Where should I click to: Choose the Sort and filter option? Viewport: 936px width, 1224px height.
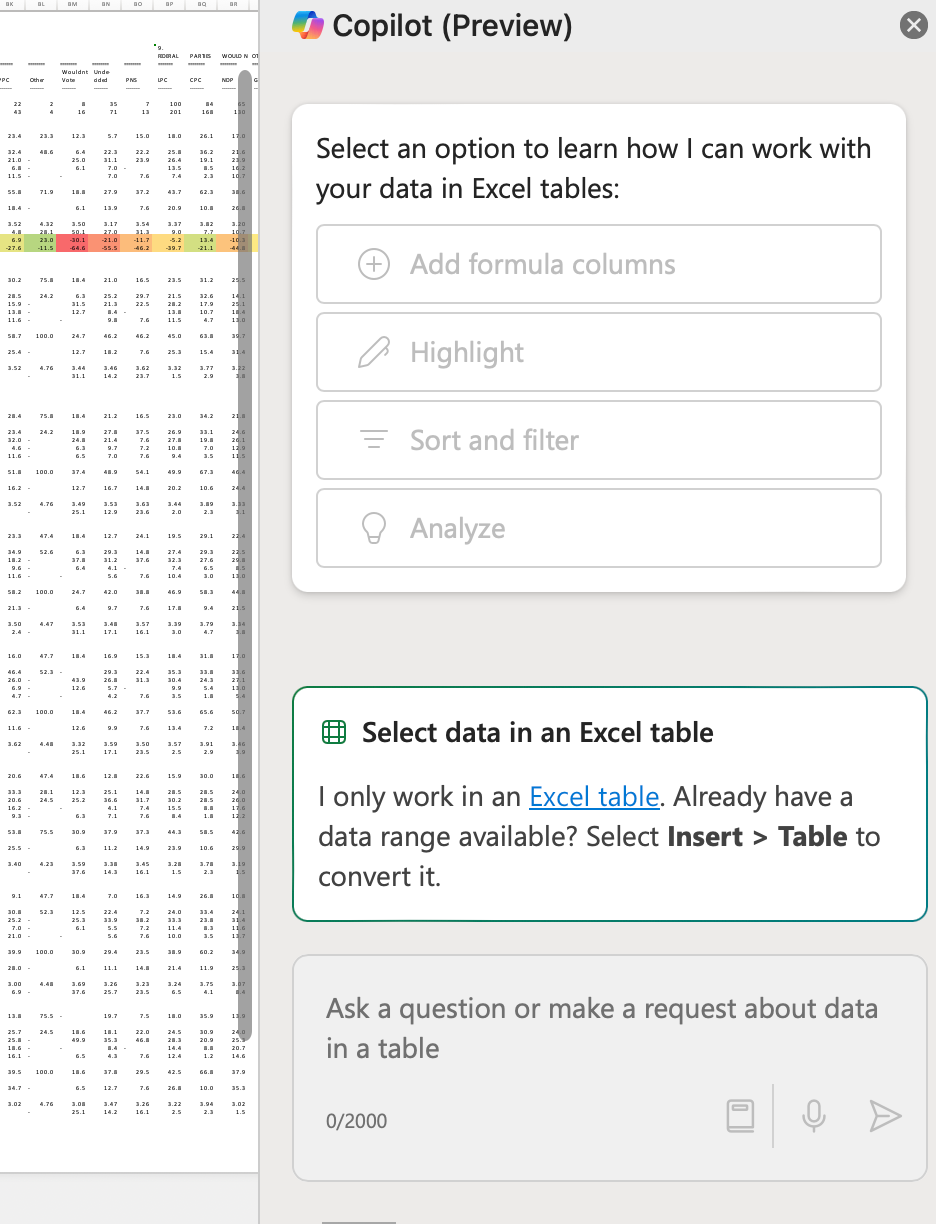pyautogui.click(x=598, y=440)
